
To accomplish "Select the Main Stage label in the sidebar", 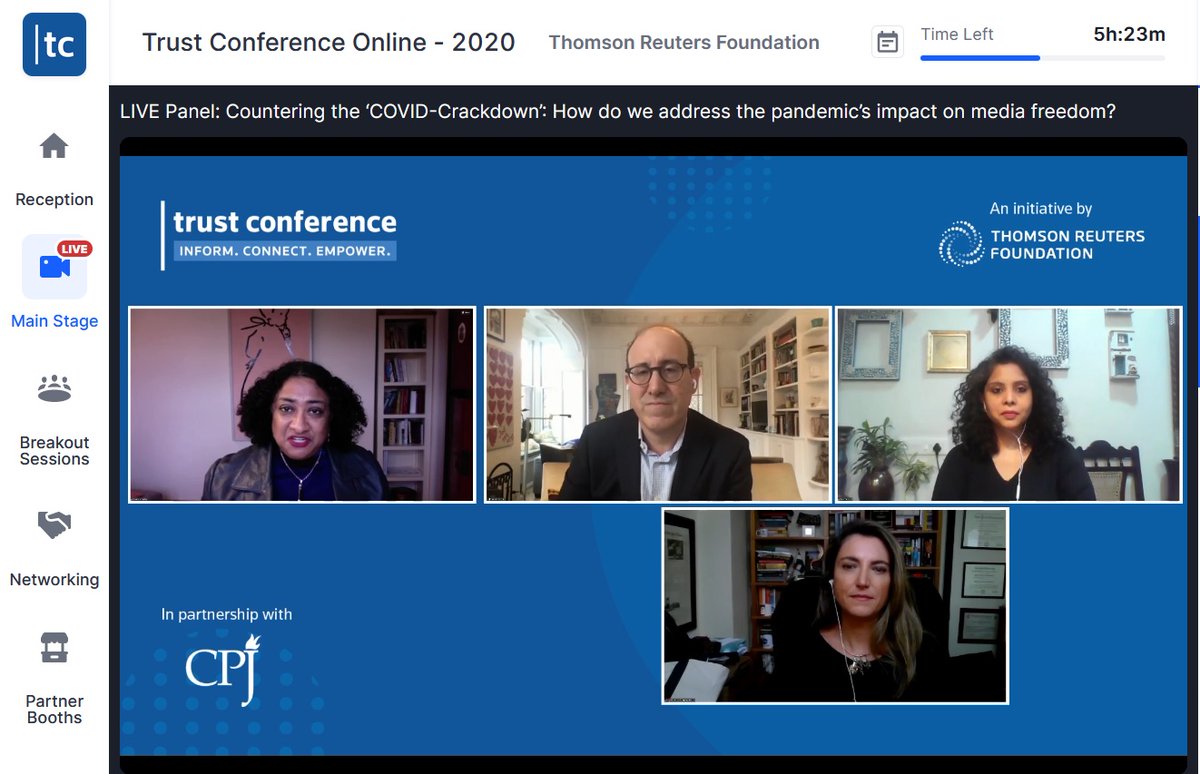I will pyautogui.click(x=54, y=321).
